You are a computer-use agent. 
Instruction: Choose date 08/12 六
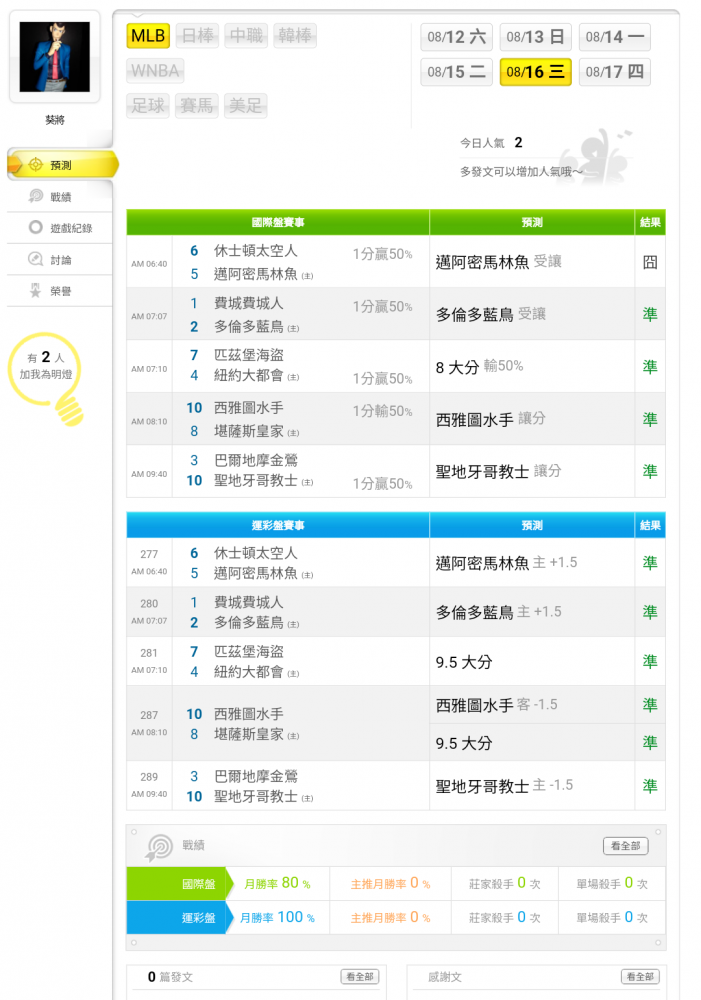point(456,37)
